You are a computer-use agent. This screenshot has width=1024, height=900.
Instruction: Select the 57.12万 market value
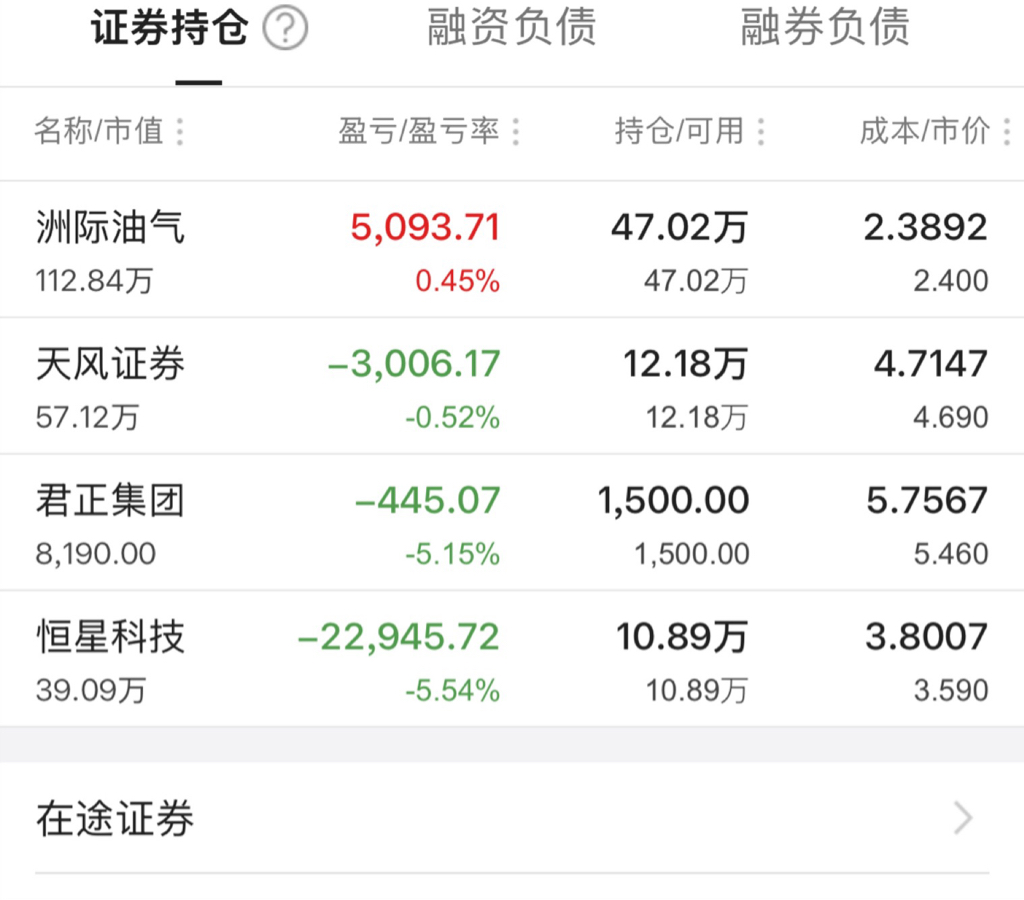(88, 417)
